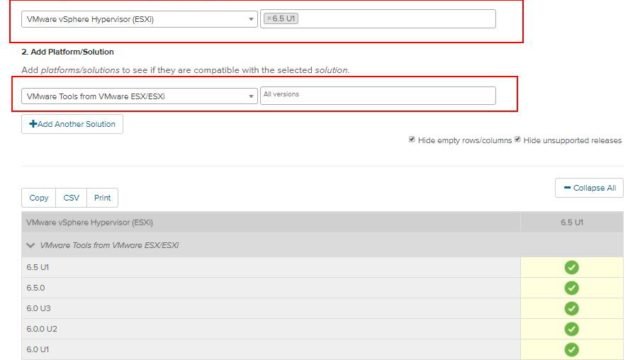Click the All versions input field

point(378,96)
